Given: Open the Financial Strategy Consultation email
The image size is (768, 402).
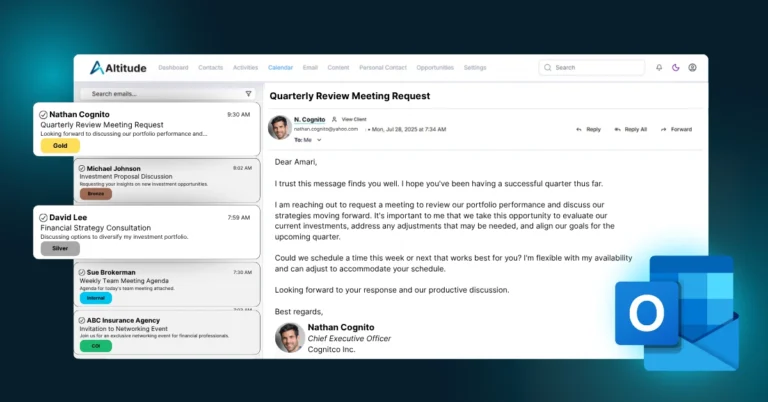Looking at the screenshot, I should 147,233.
